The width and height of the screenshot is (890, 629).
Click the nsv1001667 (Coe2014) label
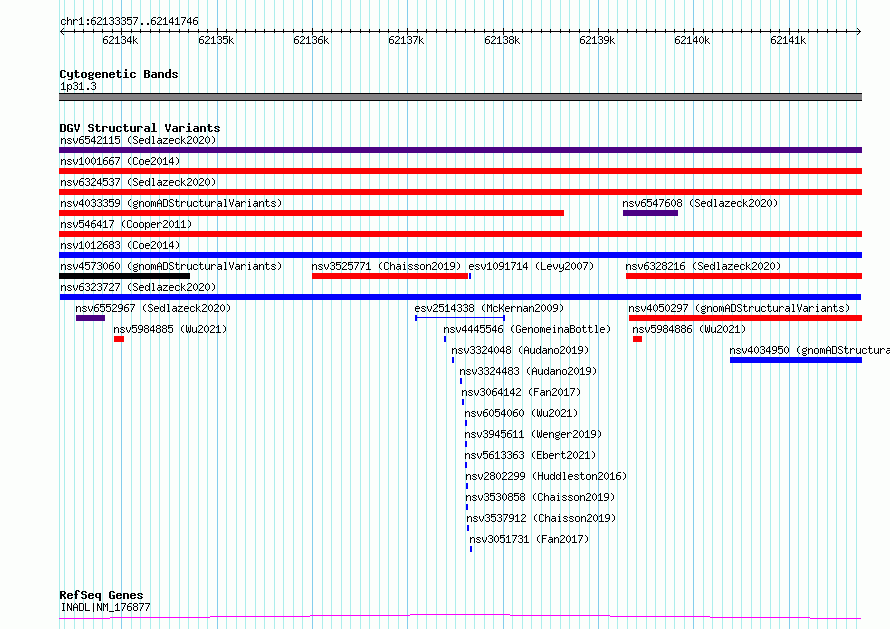(x=120, y=161)
